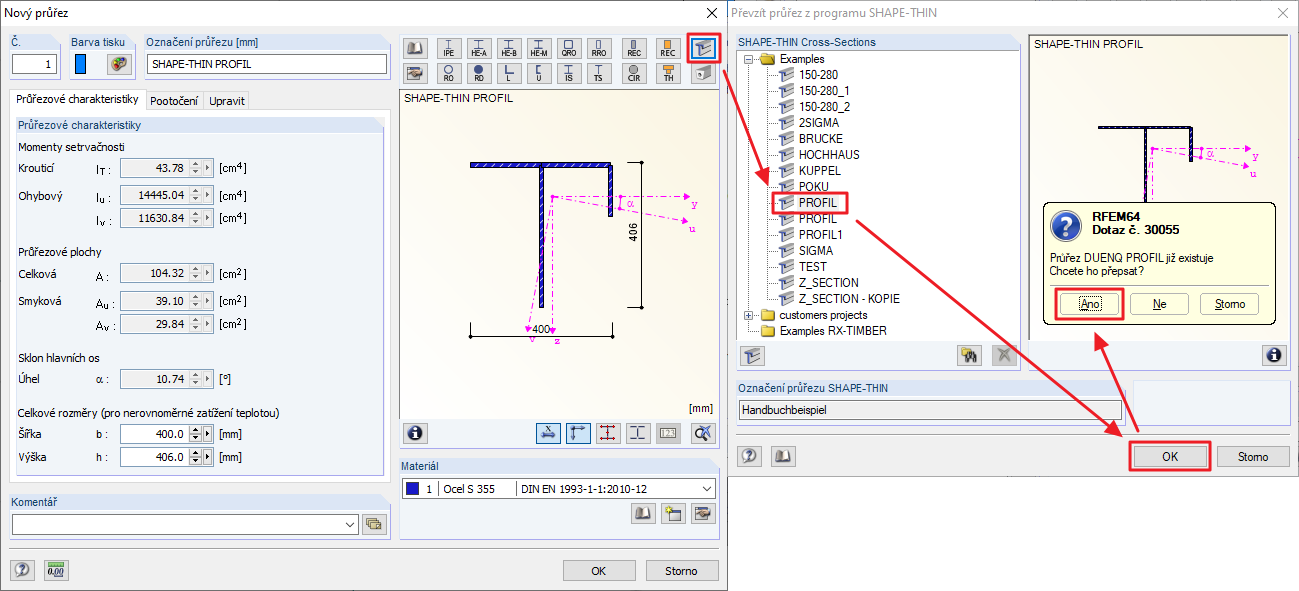Open the hand-pointer section edit icon below the library book

[415, 72]
